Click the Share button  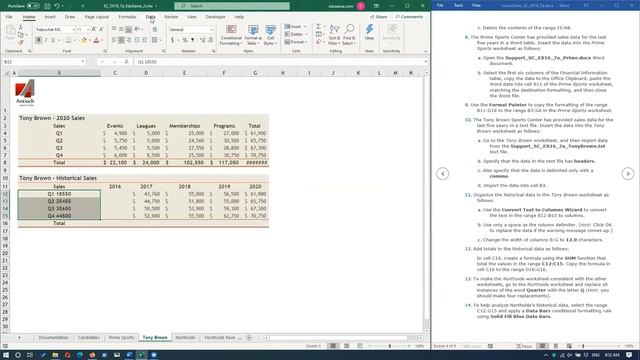(378, 17)
